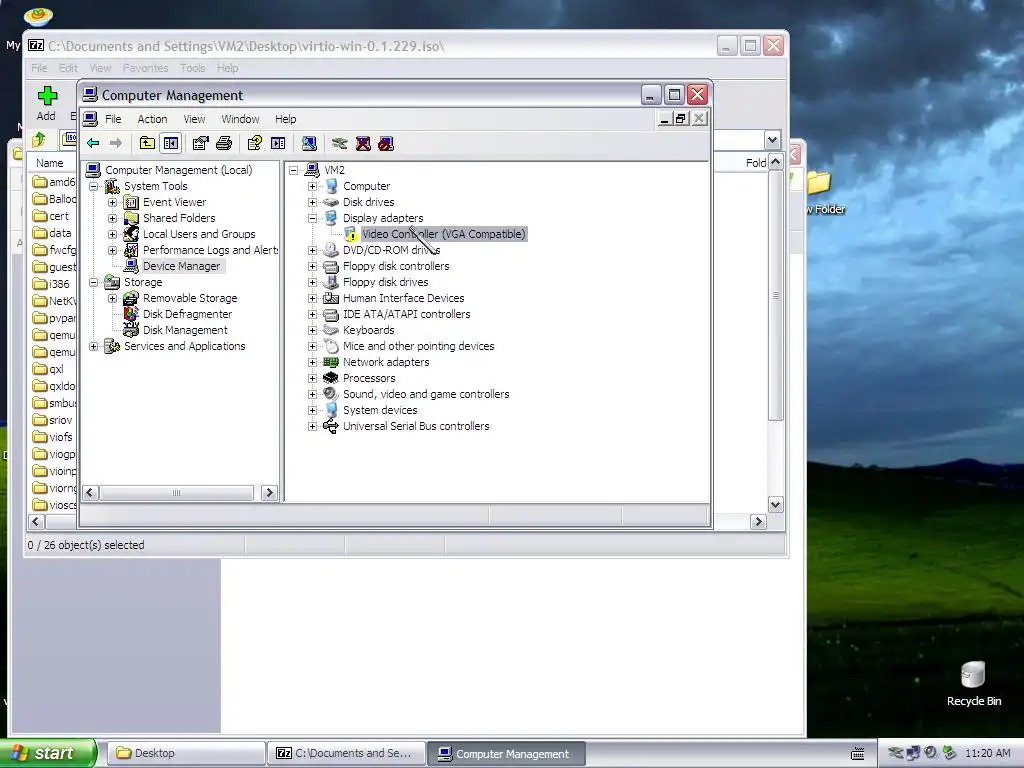
Task: Select Disk Defragmenter in the tree
Action: point(187,314)
